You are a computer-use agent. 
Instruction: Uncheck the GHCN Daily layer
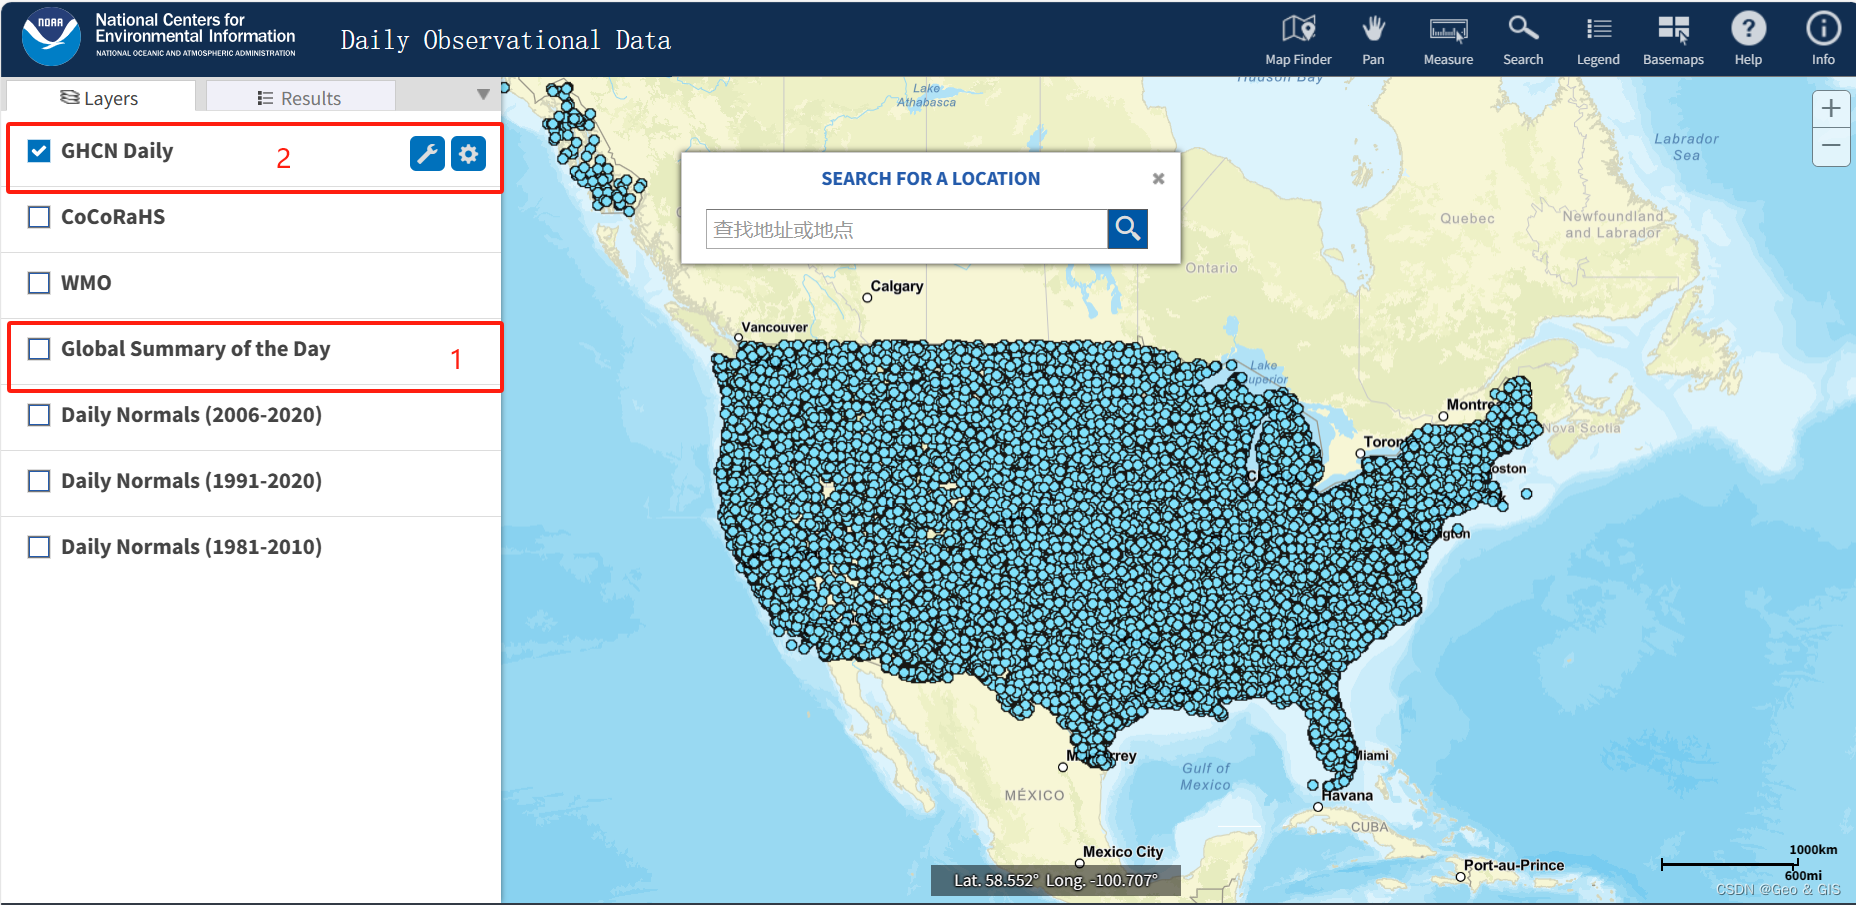[39, 151]
